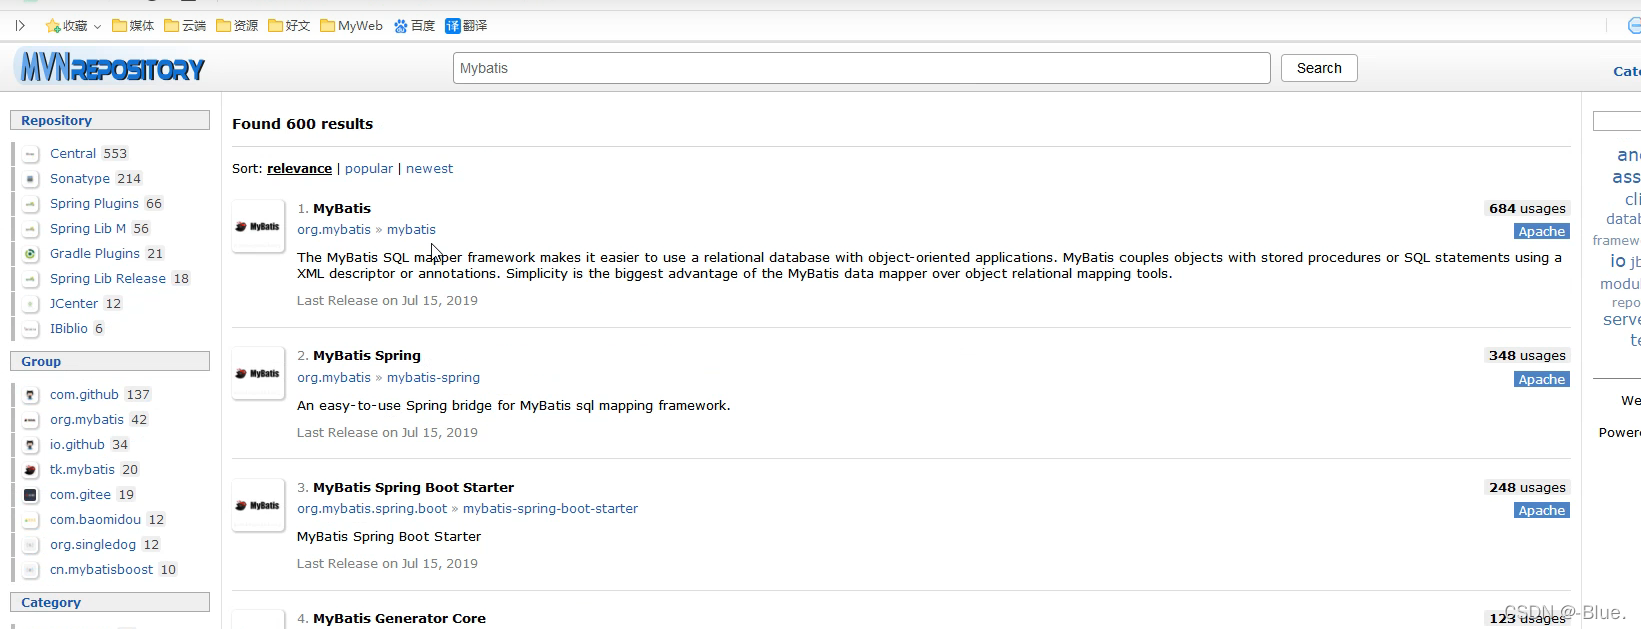Filter by com.github group link
Image resolution: width=1641 pixels, height=629 pixels.
click(84, 395)
